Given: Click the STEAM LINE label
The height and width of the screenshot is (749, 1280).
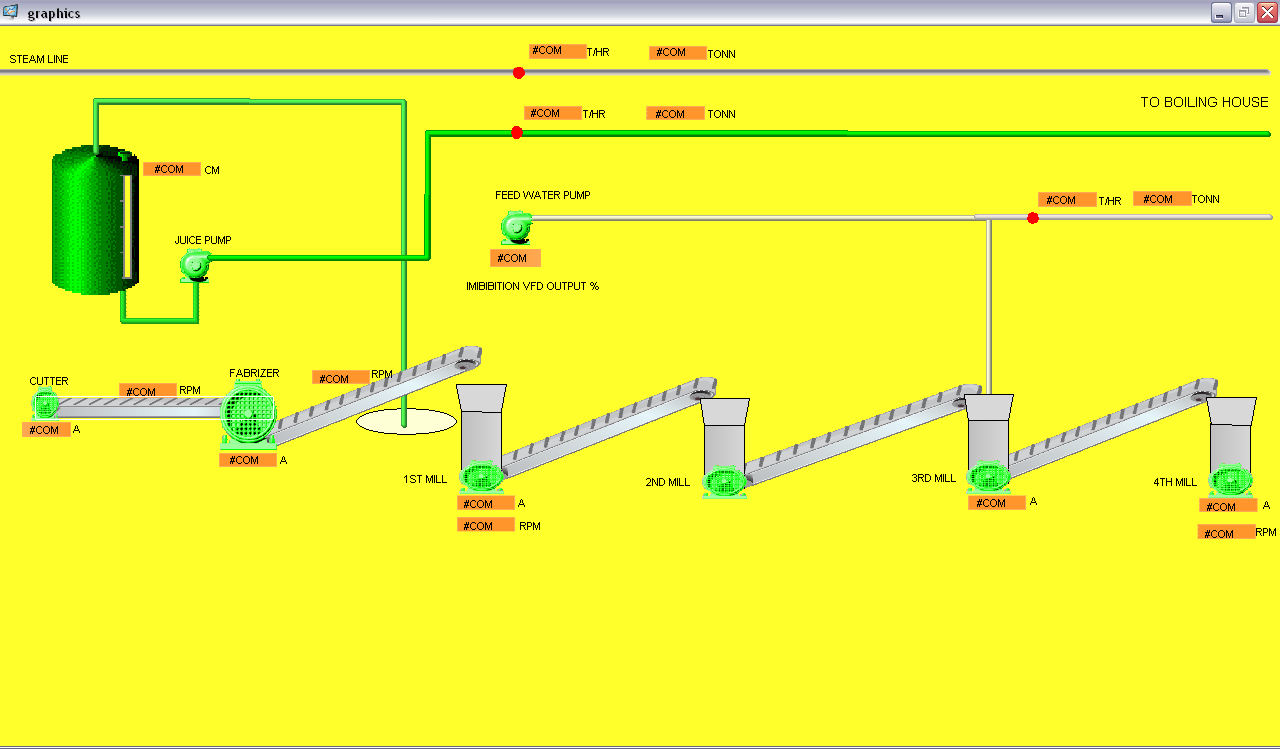Looking at the screenshot, I should (39, 60).
